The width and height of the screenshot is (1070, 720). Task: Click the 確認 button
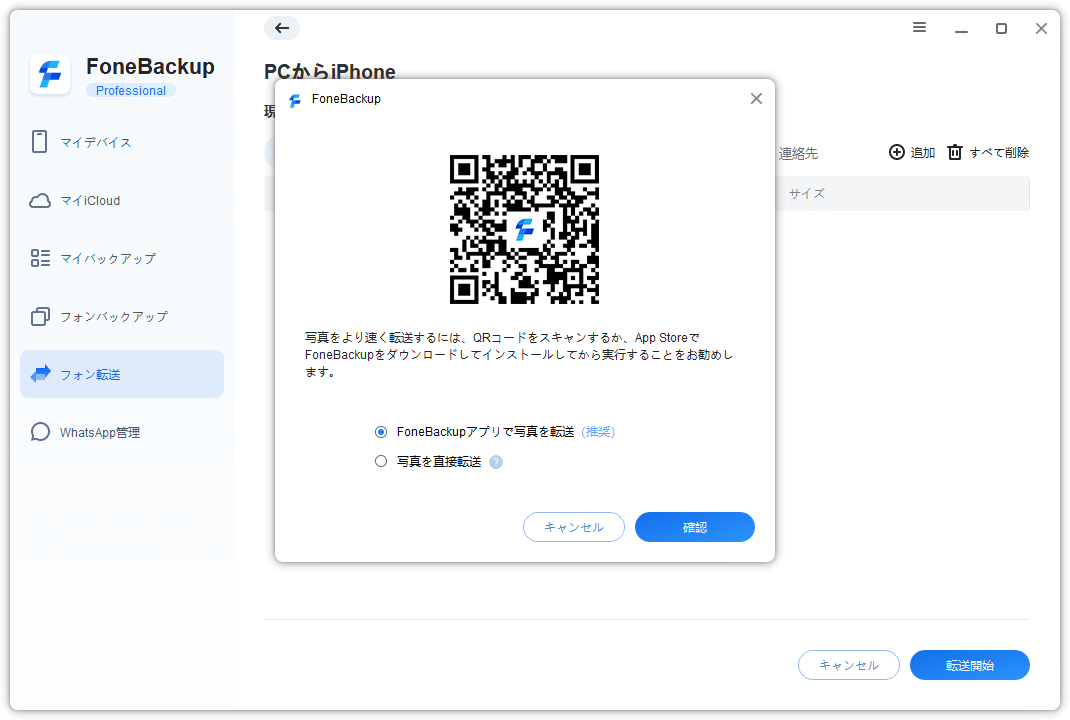tap(695, 527)
